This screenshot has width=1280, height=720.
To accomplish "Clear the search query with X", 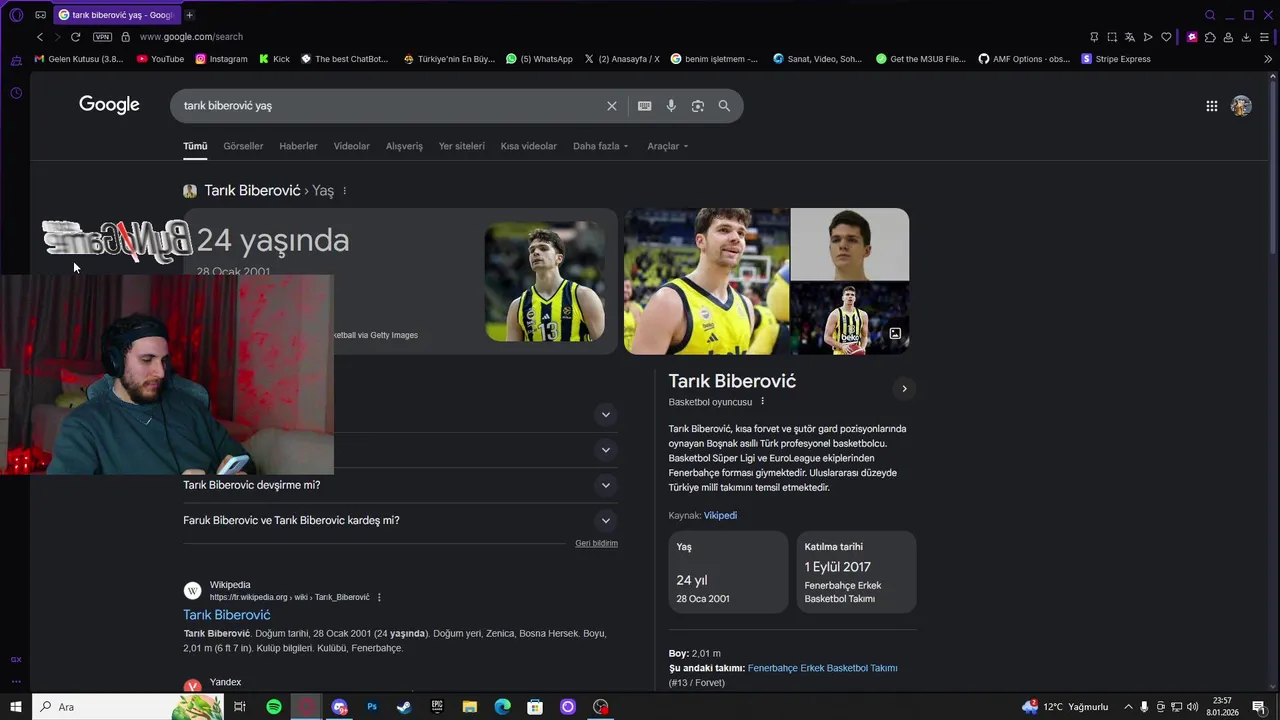I will pyautogui.click(x=612, y=106).
